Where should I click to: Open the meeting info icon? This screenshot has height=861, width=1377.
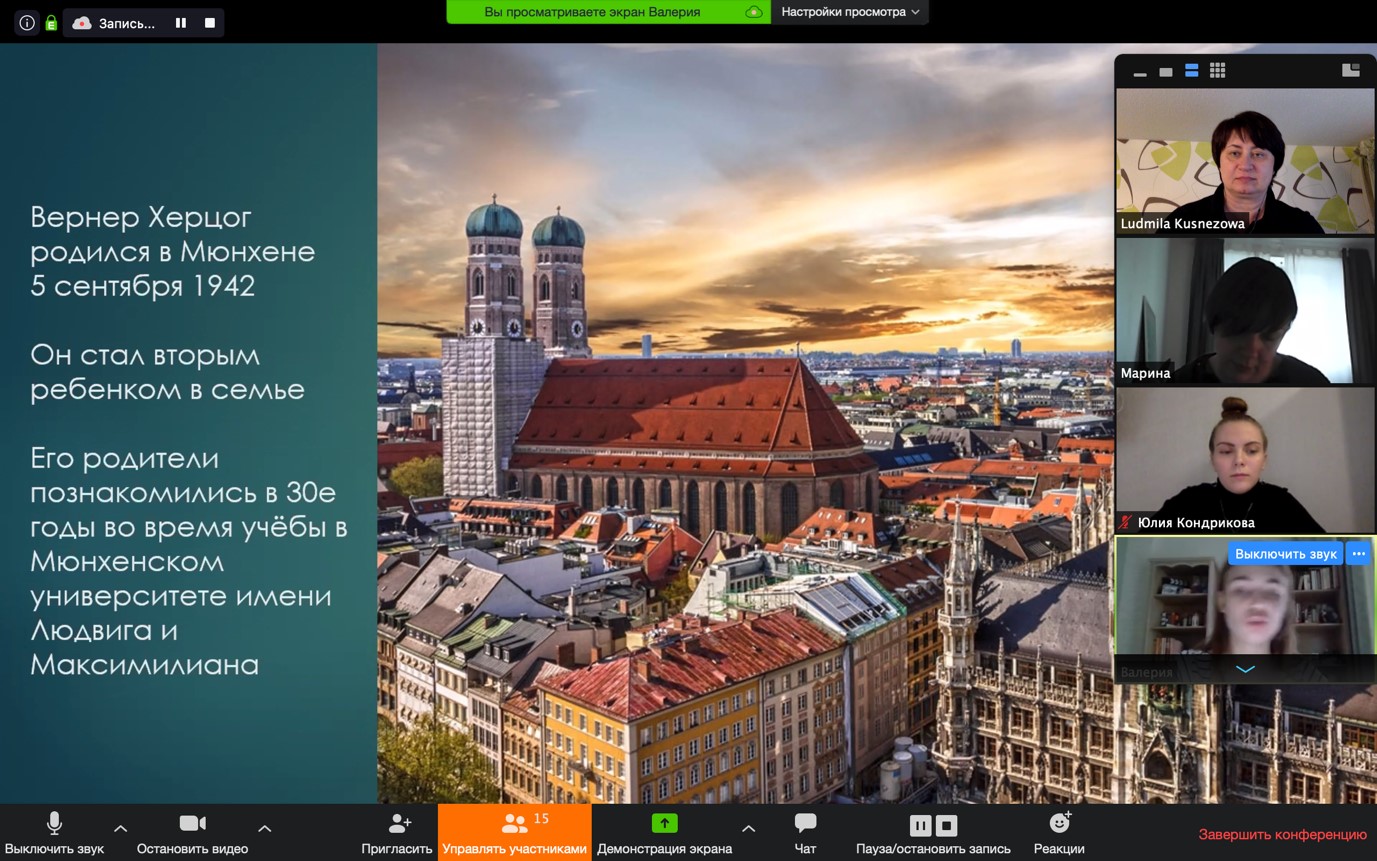27,23
